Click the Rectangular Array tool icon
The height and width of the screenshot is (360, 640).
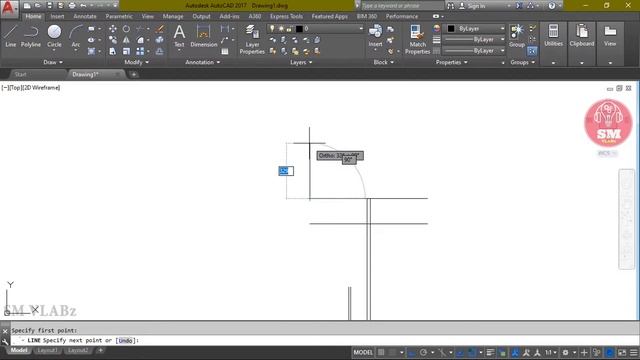[x=140, y=51]
